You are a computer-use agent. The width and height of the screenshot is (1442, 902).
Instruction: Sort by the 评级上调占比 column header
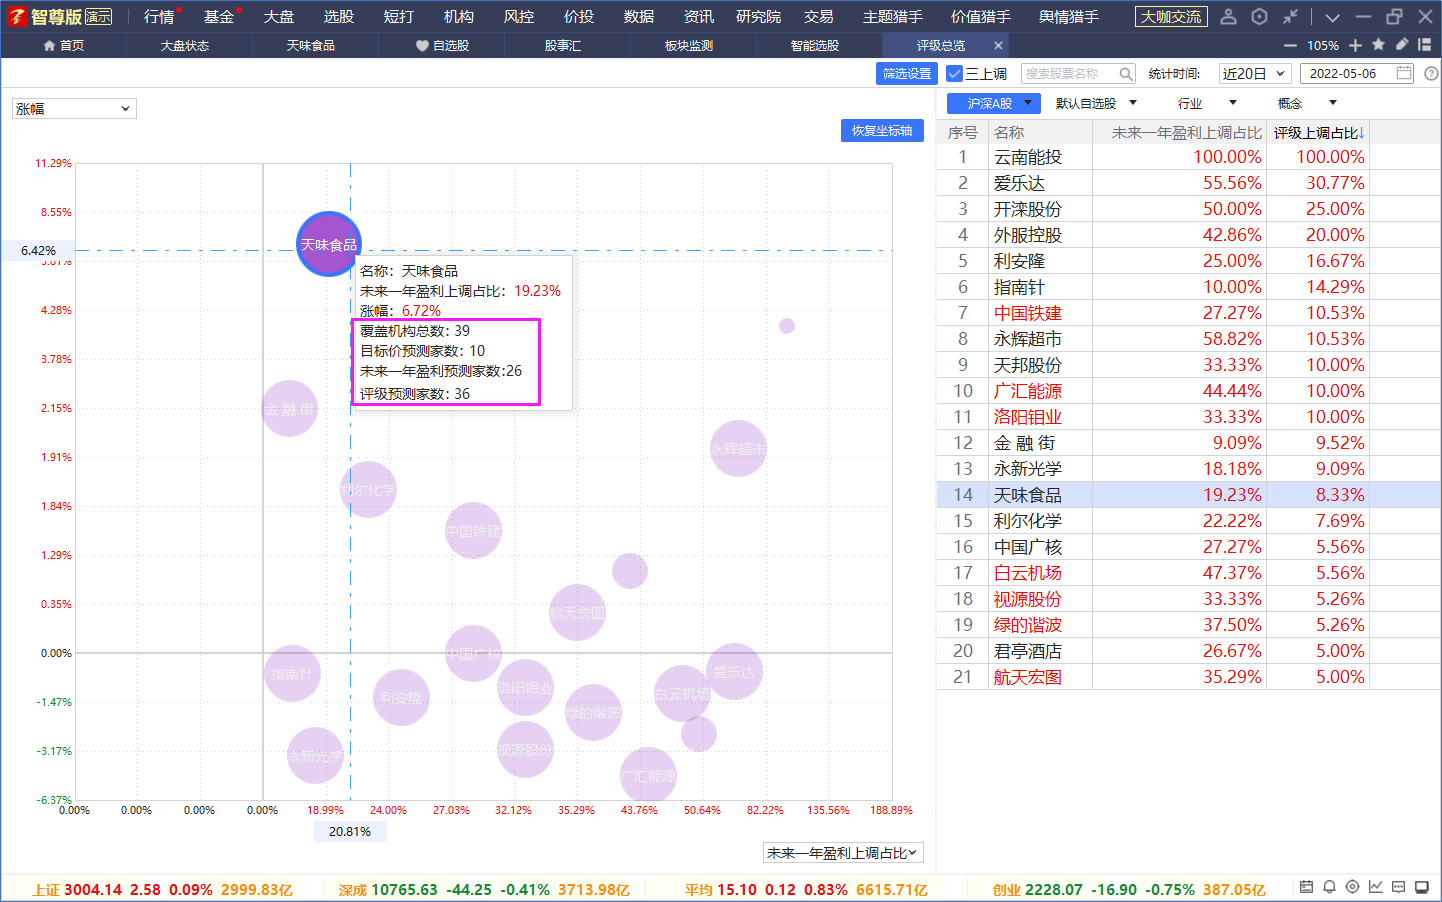[1317, 132]
